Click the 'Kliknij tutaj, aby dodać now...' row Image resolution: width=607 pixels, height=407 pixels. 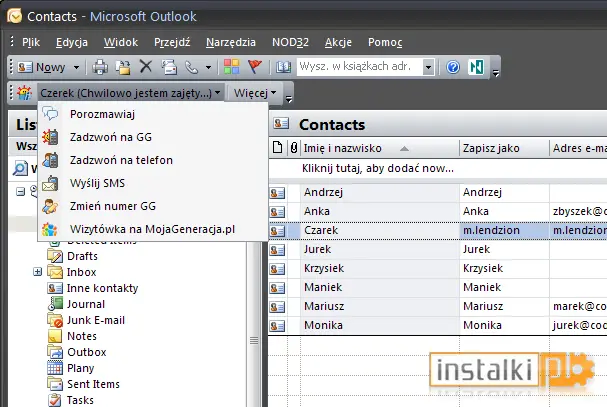point(438,168)
